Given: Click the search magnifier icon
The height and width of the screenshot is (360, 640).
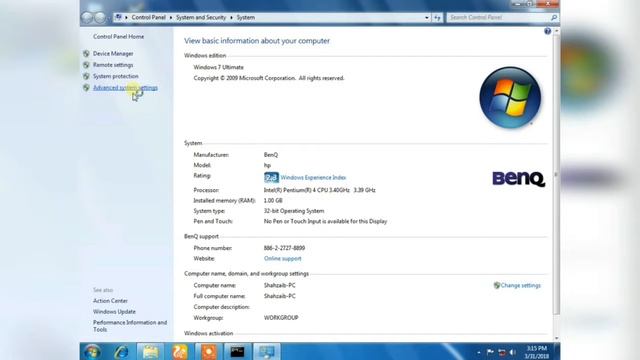Looking at the screenshot, I should pos(553,18).
